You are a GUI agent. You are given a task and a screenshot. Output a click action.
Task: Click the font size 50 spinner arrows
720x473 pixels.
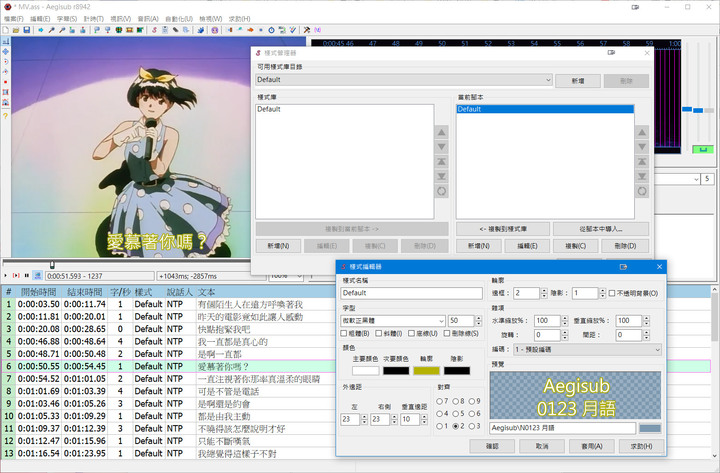[x=478, y=321]
